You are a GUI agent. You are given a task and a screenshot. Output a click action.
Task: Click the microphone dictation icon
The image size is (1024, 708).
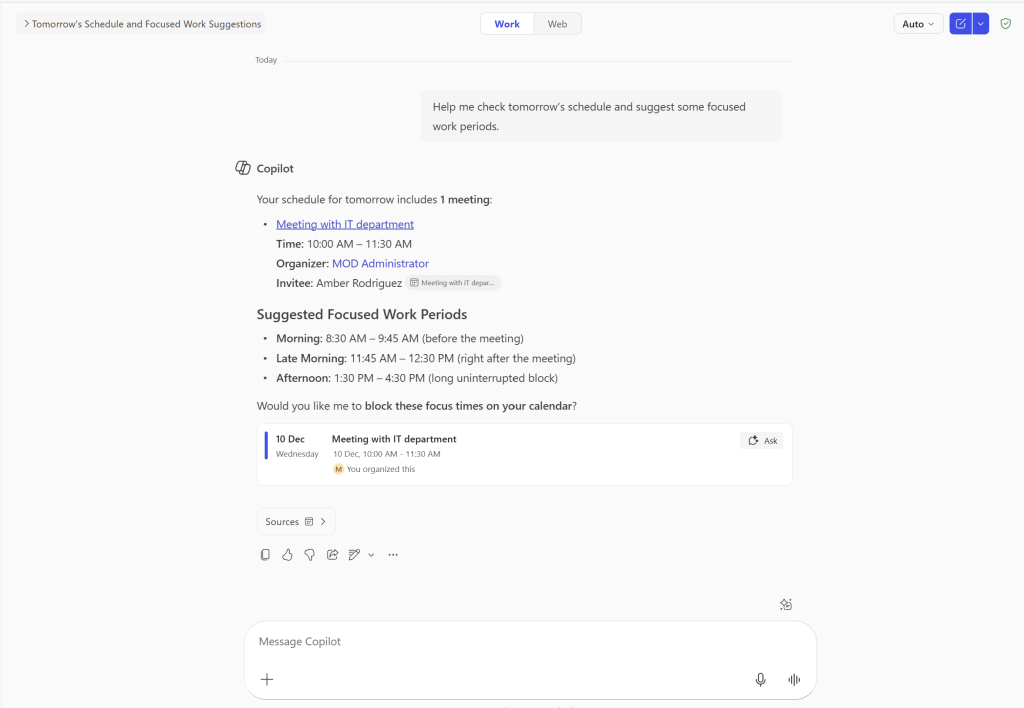[x=760, y=680]
